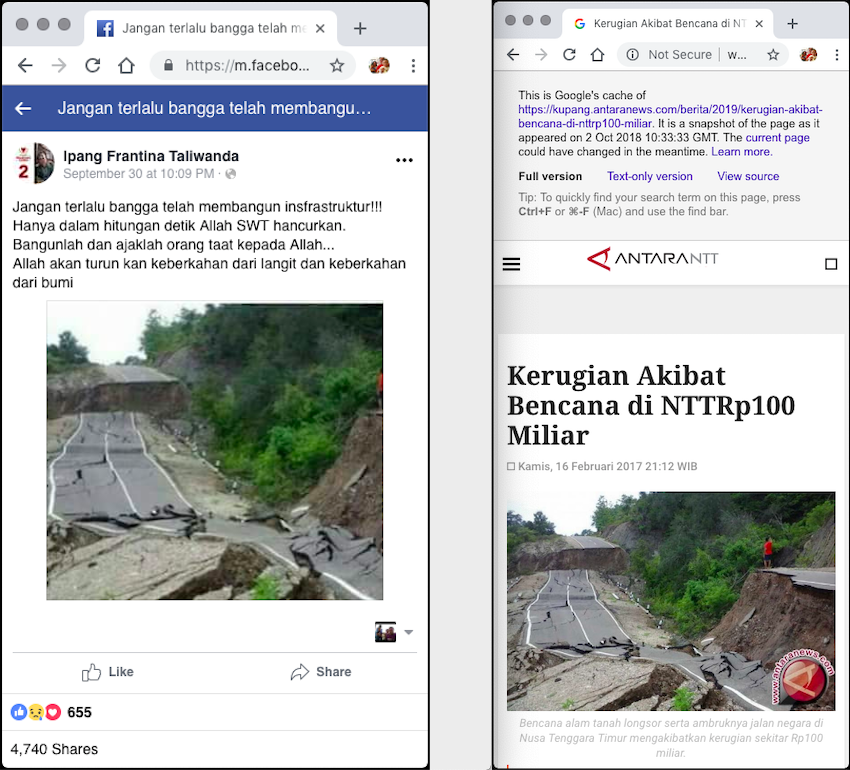Like the post by Ipang Frantina Taliwanda

tap(108, 672)
